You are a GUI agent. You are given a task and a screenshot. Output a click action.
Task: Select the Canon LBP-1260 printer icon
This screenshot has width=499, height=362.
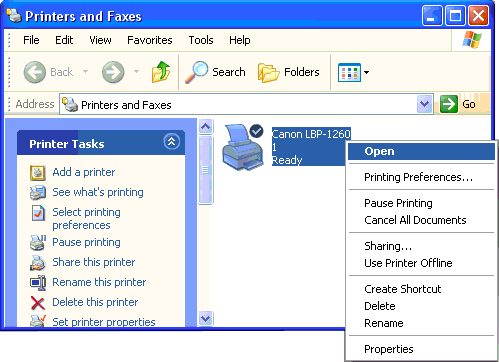coord(243,147)
